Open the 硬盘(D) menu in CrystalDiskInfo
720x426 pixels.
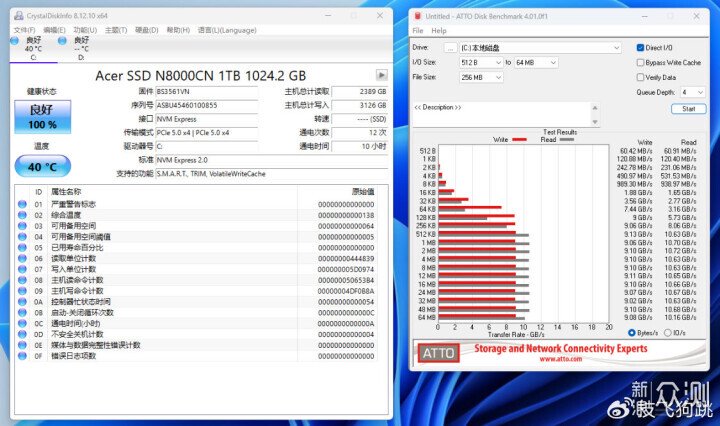coord(146,30)
